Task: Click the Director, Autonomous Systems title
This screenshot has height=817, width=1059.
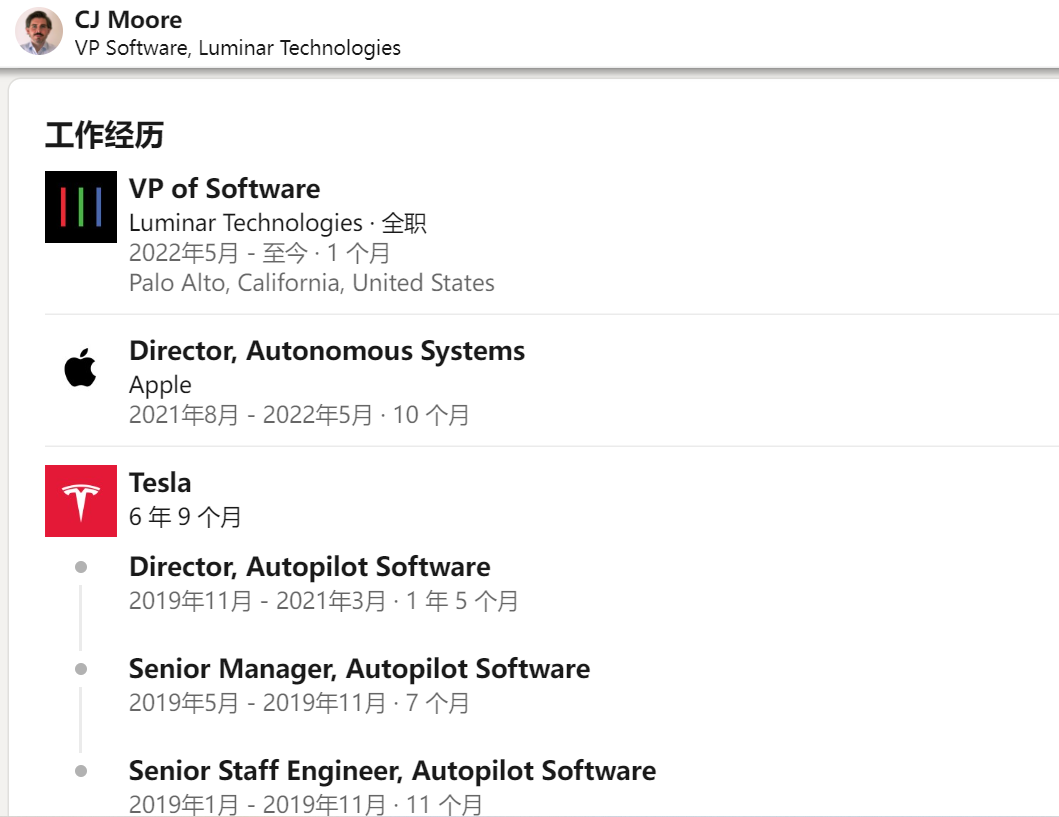Action: pyautogui.click(x=326, y=351)
